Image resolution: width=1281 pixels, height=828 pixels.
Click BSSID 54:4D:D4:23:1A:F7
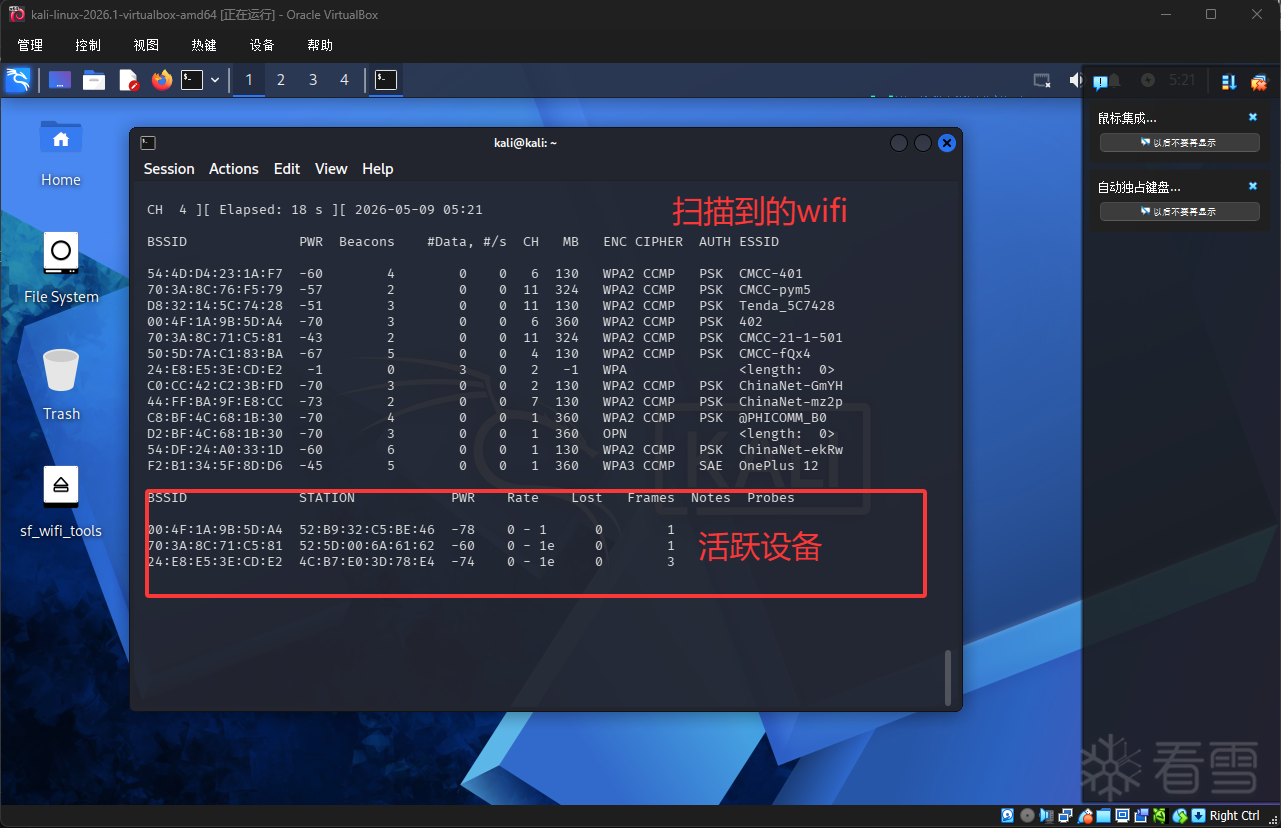(x=215, y=274)
